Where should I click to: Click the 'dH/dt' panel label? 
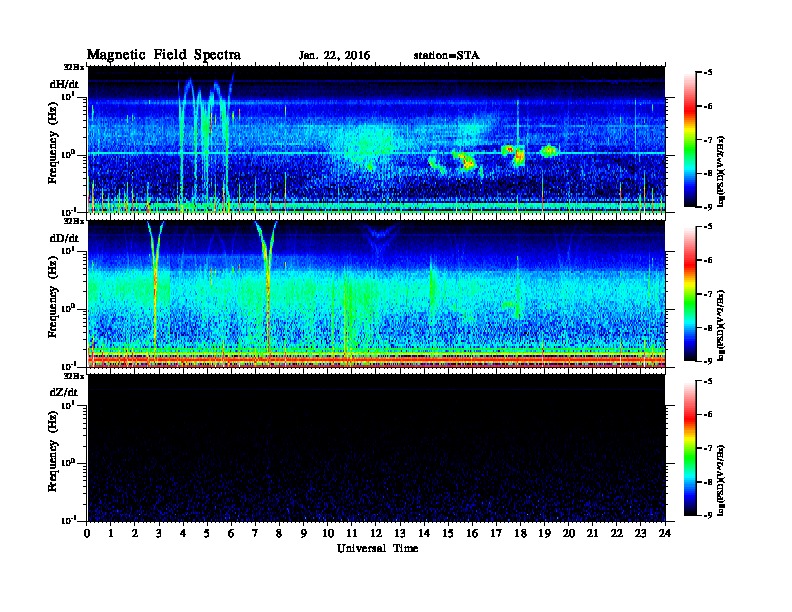(64, 84)
